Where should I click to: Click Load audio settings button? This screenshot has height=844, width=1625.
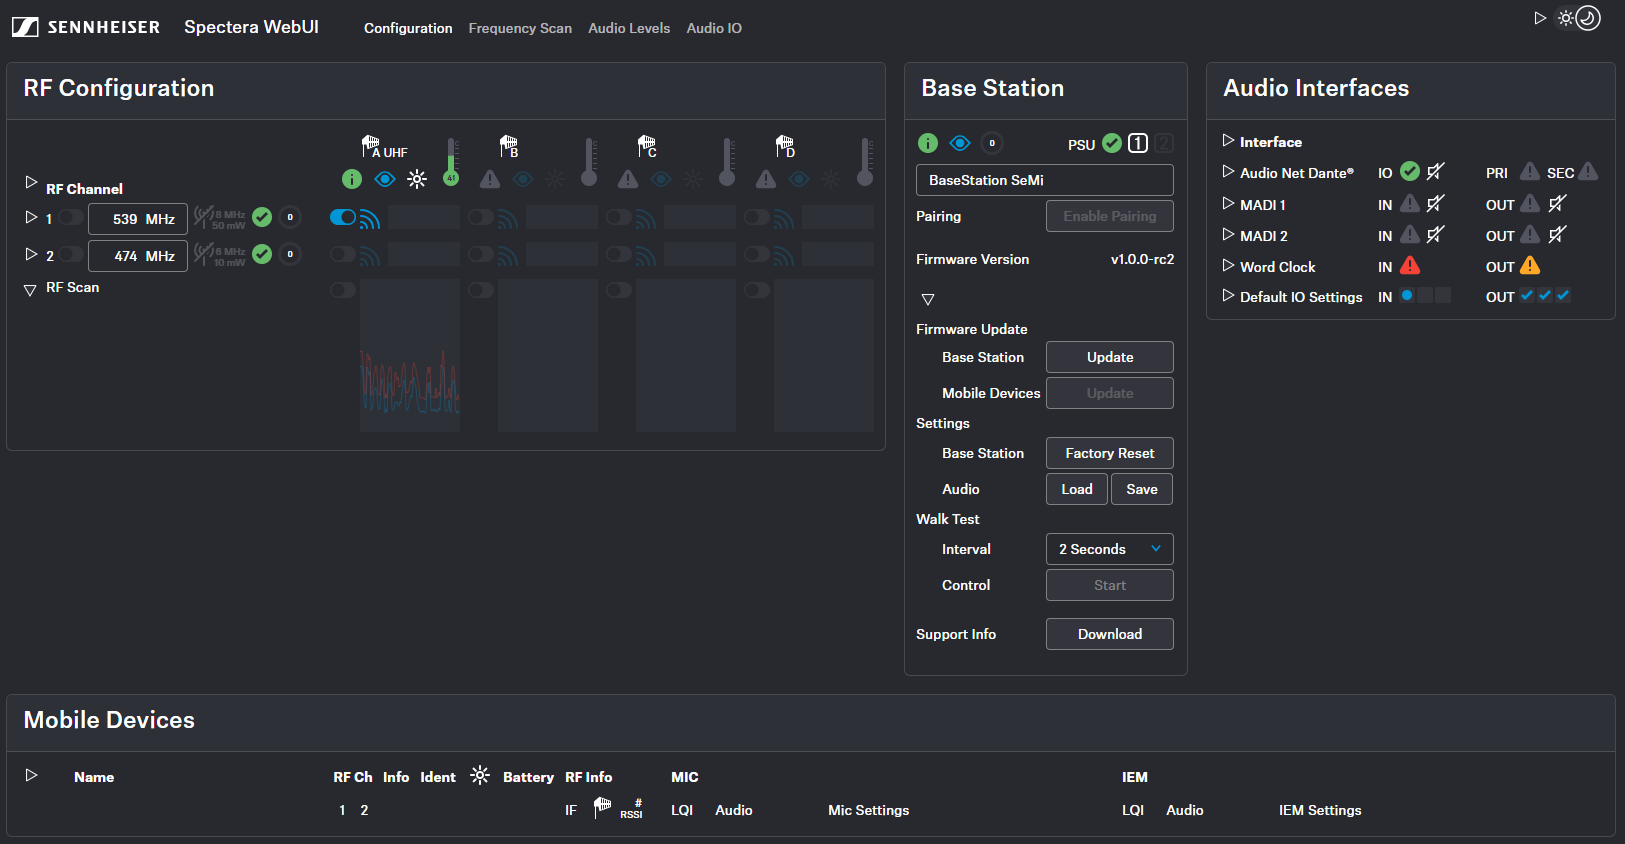tap(1077, 489)
